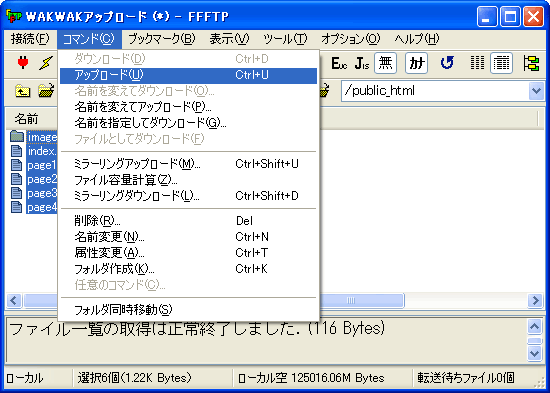Toggle no kanji conversion (無) button
This screenshot has width=550, height=393.
point(385,63)
